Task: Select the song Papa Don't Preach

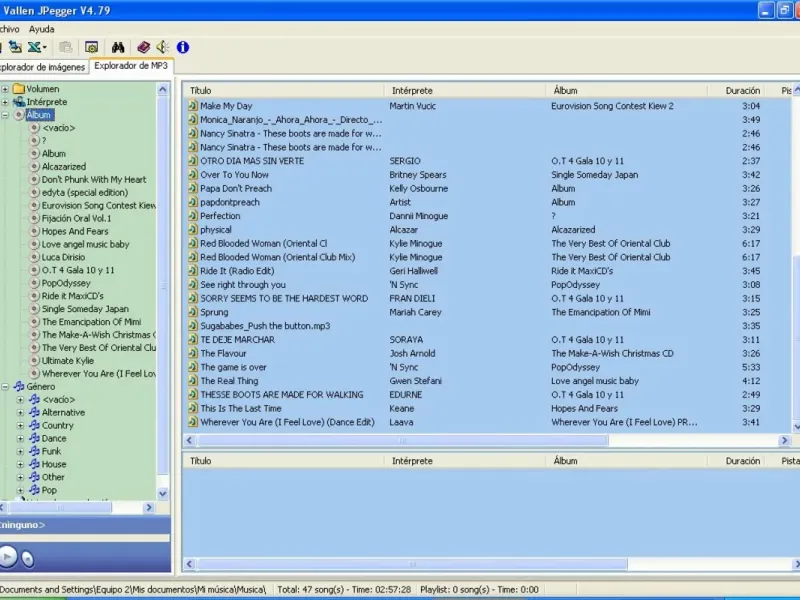Action: tap(235, 188)
